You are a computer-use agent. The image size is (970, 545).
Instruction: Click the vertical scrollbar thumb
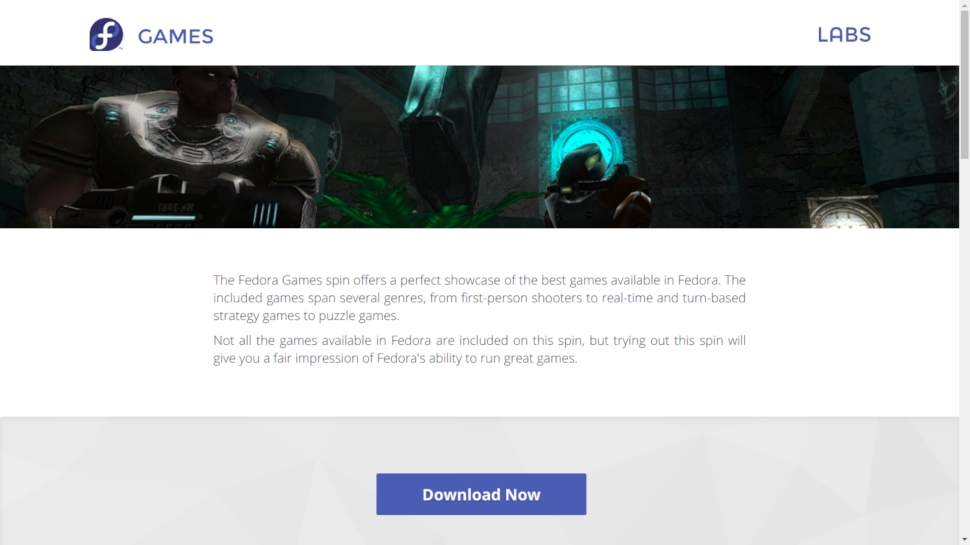[964, 84]
